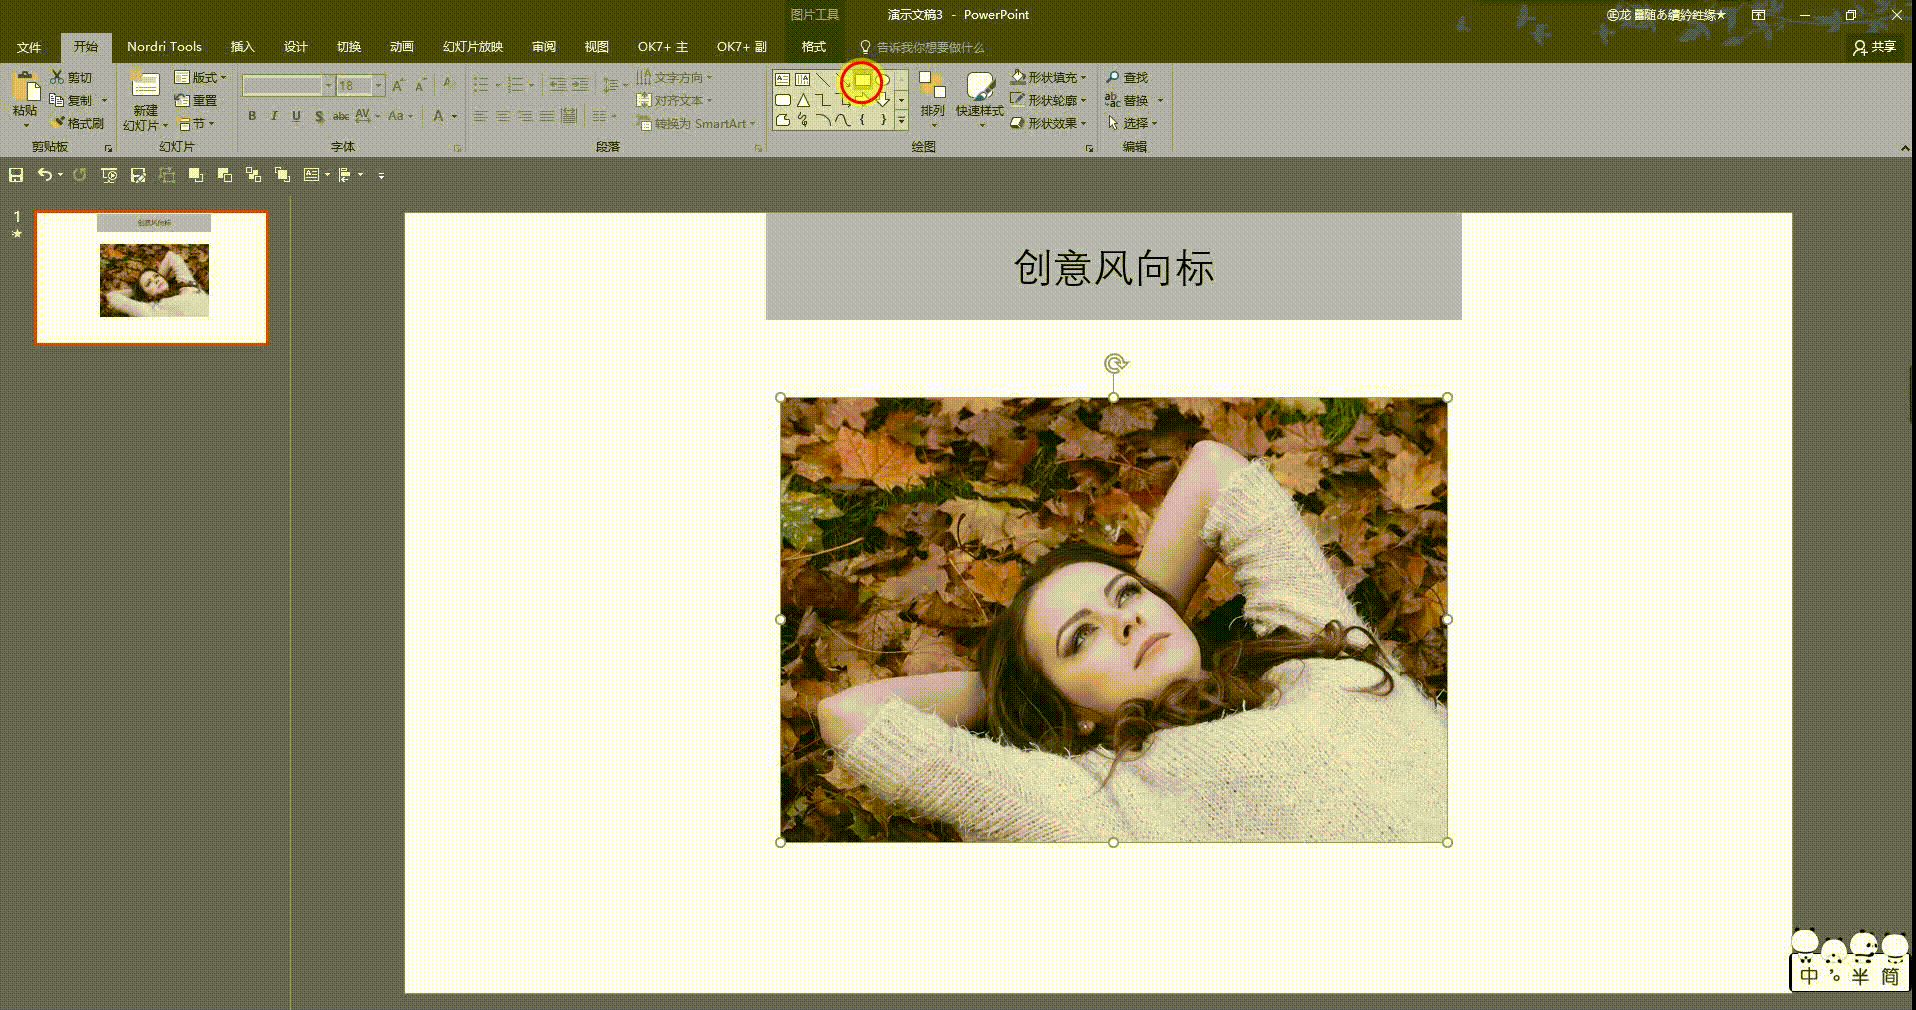This screenshot has height=1010, width=1916.
Task: Click the Share (共享) button
Action: coord(1874,47)
